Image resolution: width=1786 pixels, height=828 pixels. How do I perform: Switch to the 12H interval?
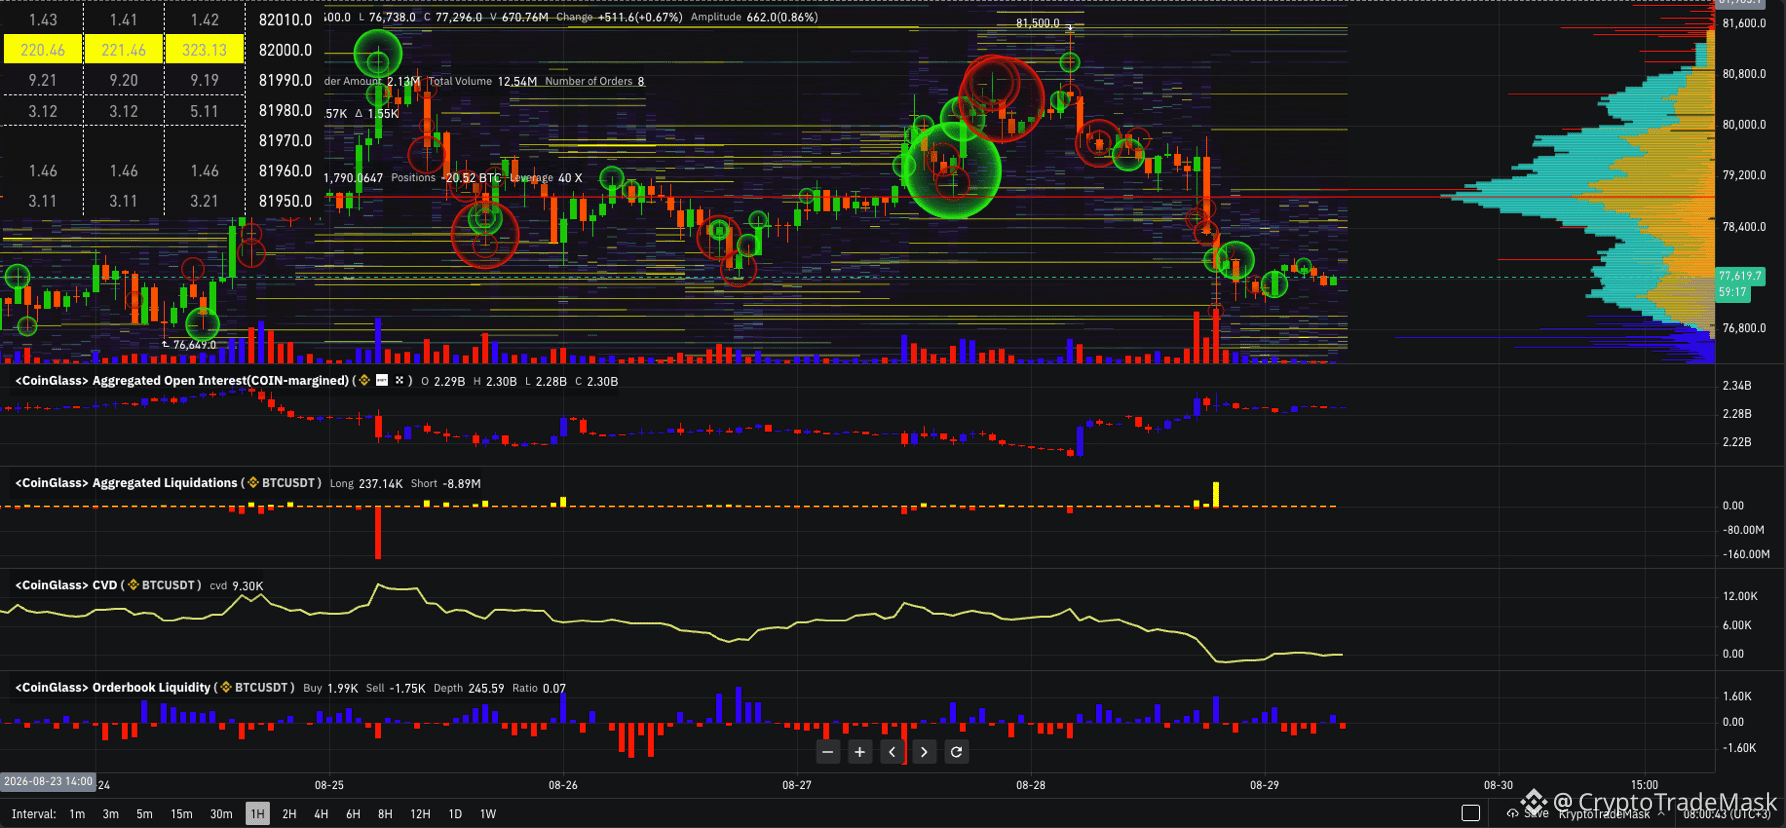coord(420,814)
